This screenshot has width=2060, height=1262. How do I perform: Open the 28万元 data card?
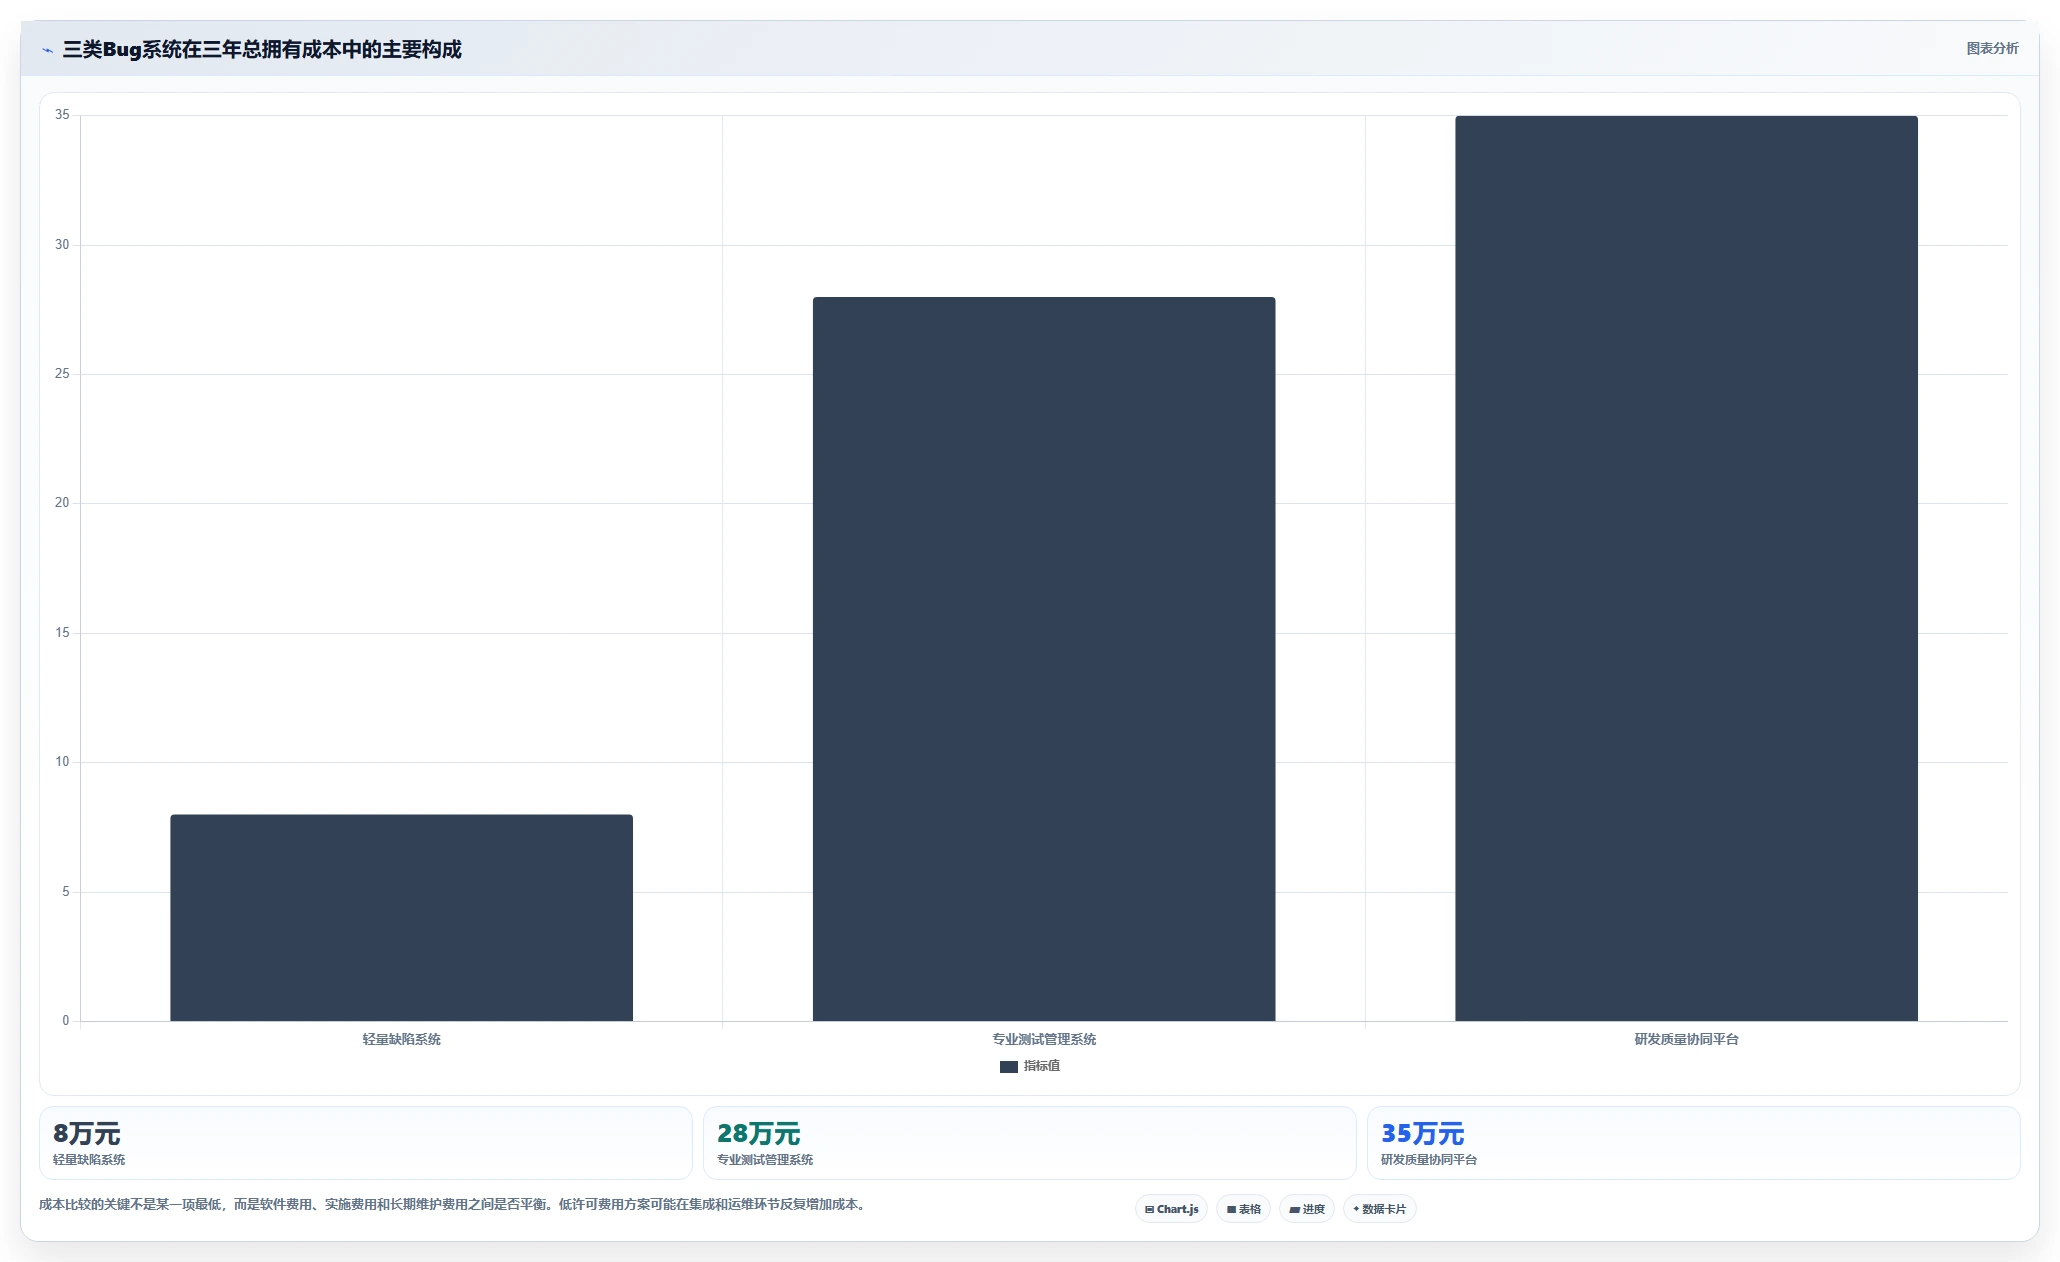(x=1029, y=1143)
